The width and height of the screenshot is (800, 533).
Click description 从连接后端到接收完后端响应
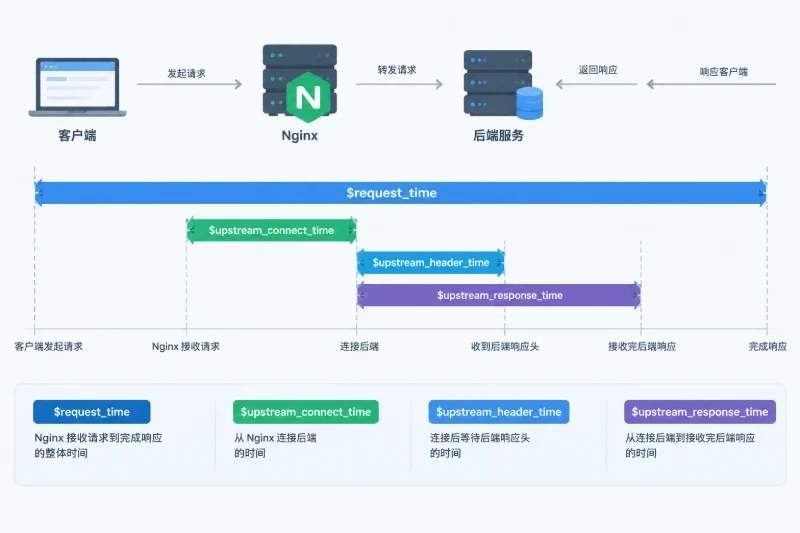690,438
